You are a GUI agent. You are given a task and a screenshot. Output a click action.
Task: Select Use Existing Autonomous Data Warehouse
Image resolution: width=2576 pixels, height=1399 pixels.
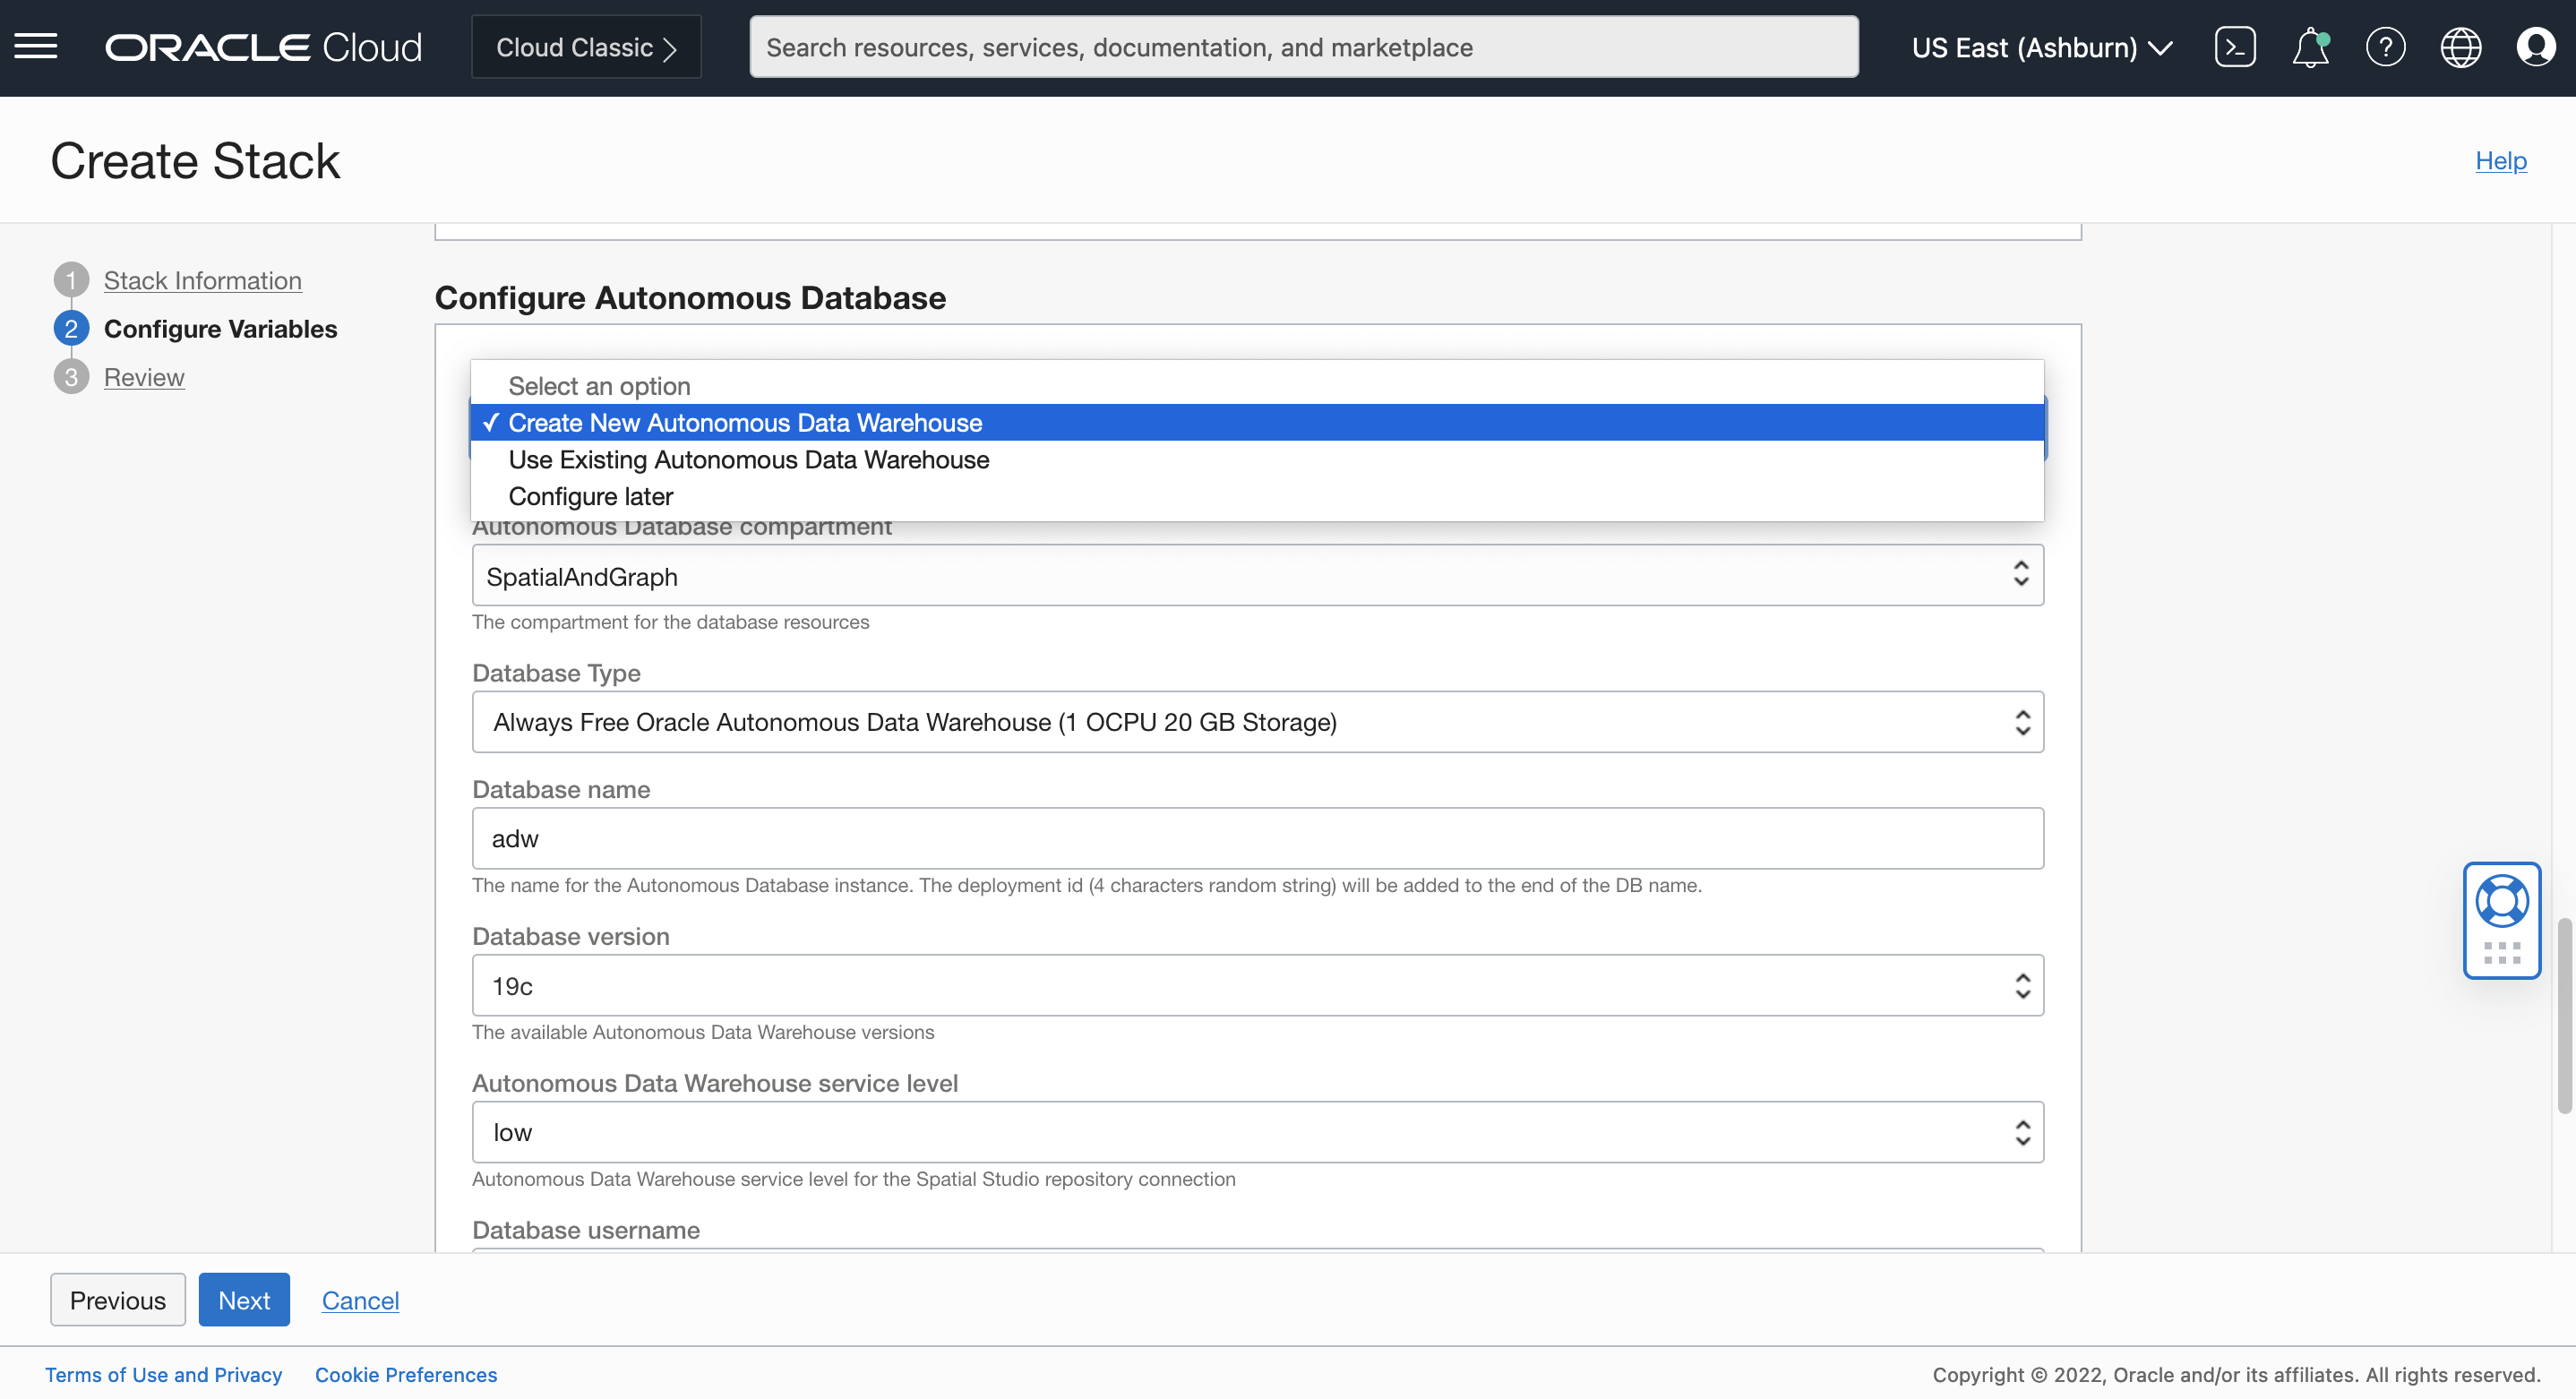[x=748, y=460]
